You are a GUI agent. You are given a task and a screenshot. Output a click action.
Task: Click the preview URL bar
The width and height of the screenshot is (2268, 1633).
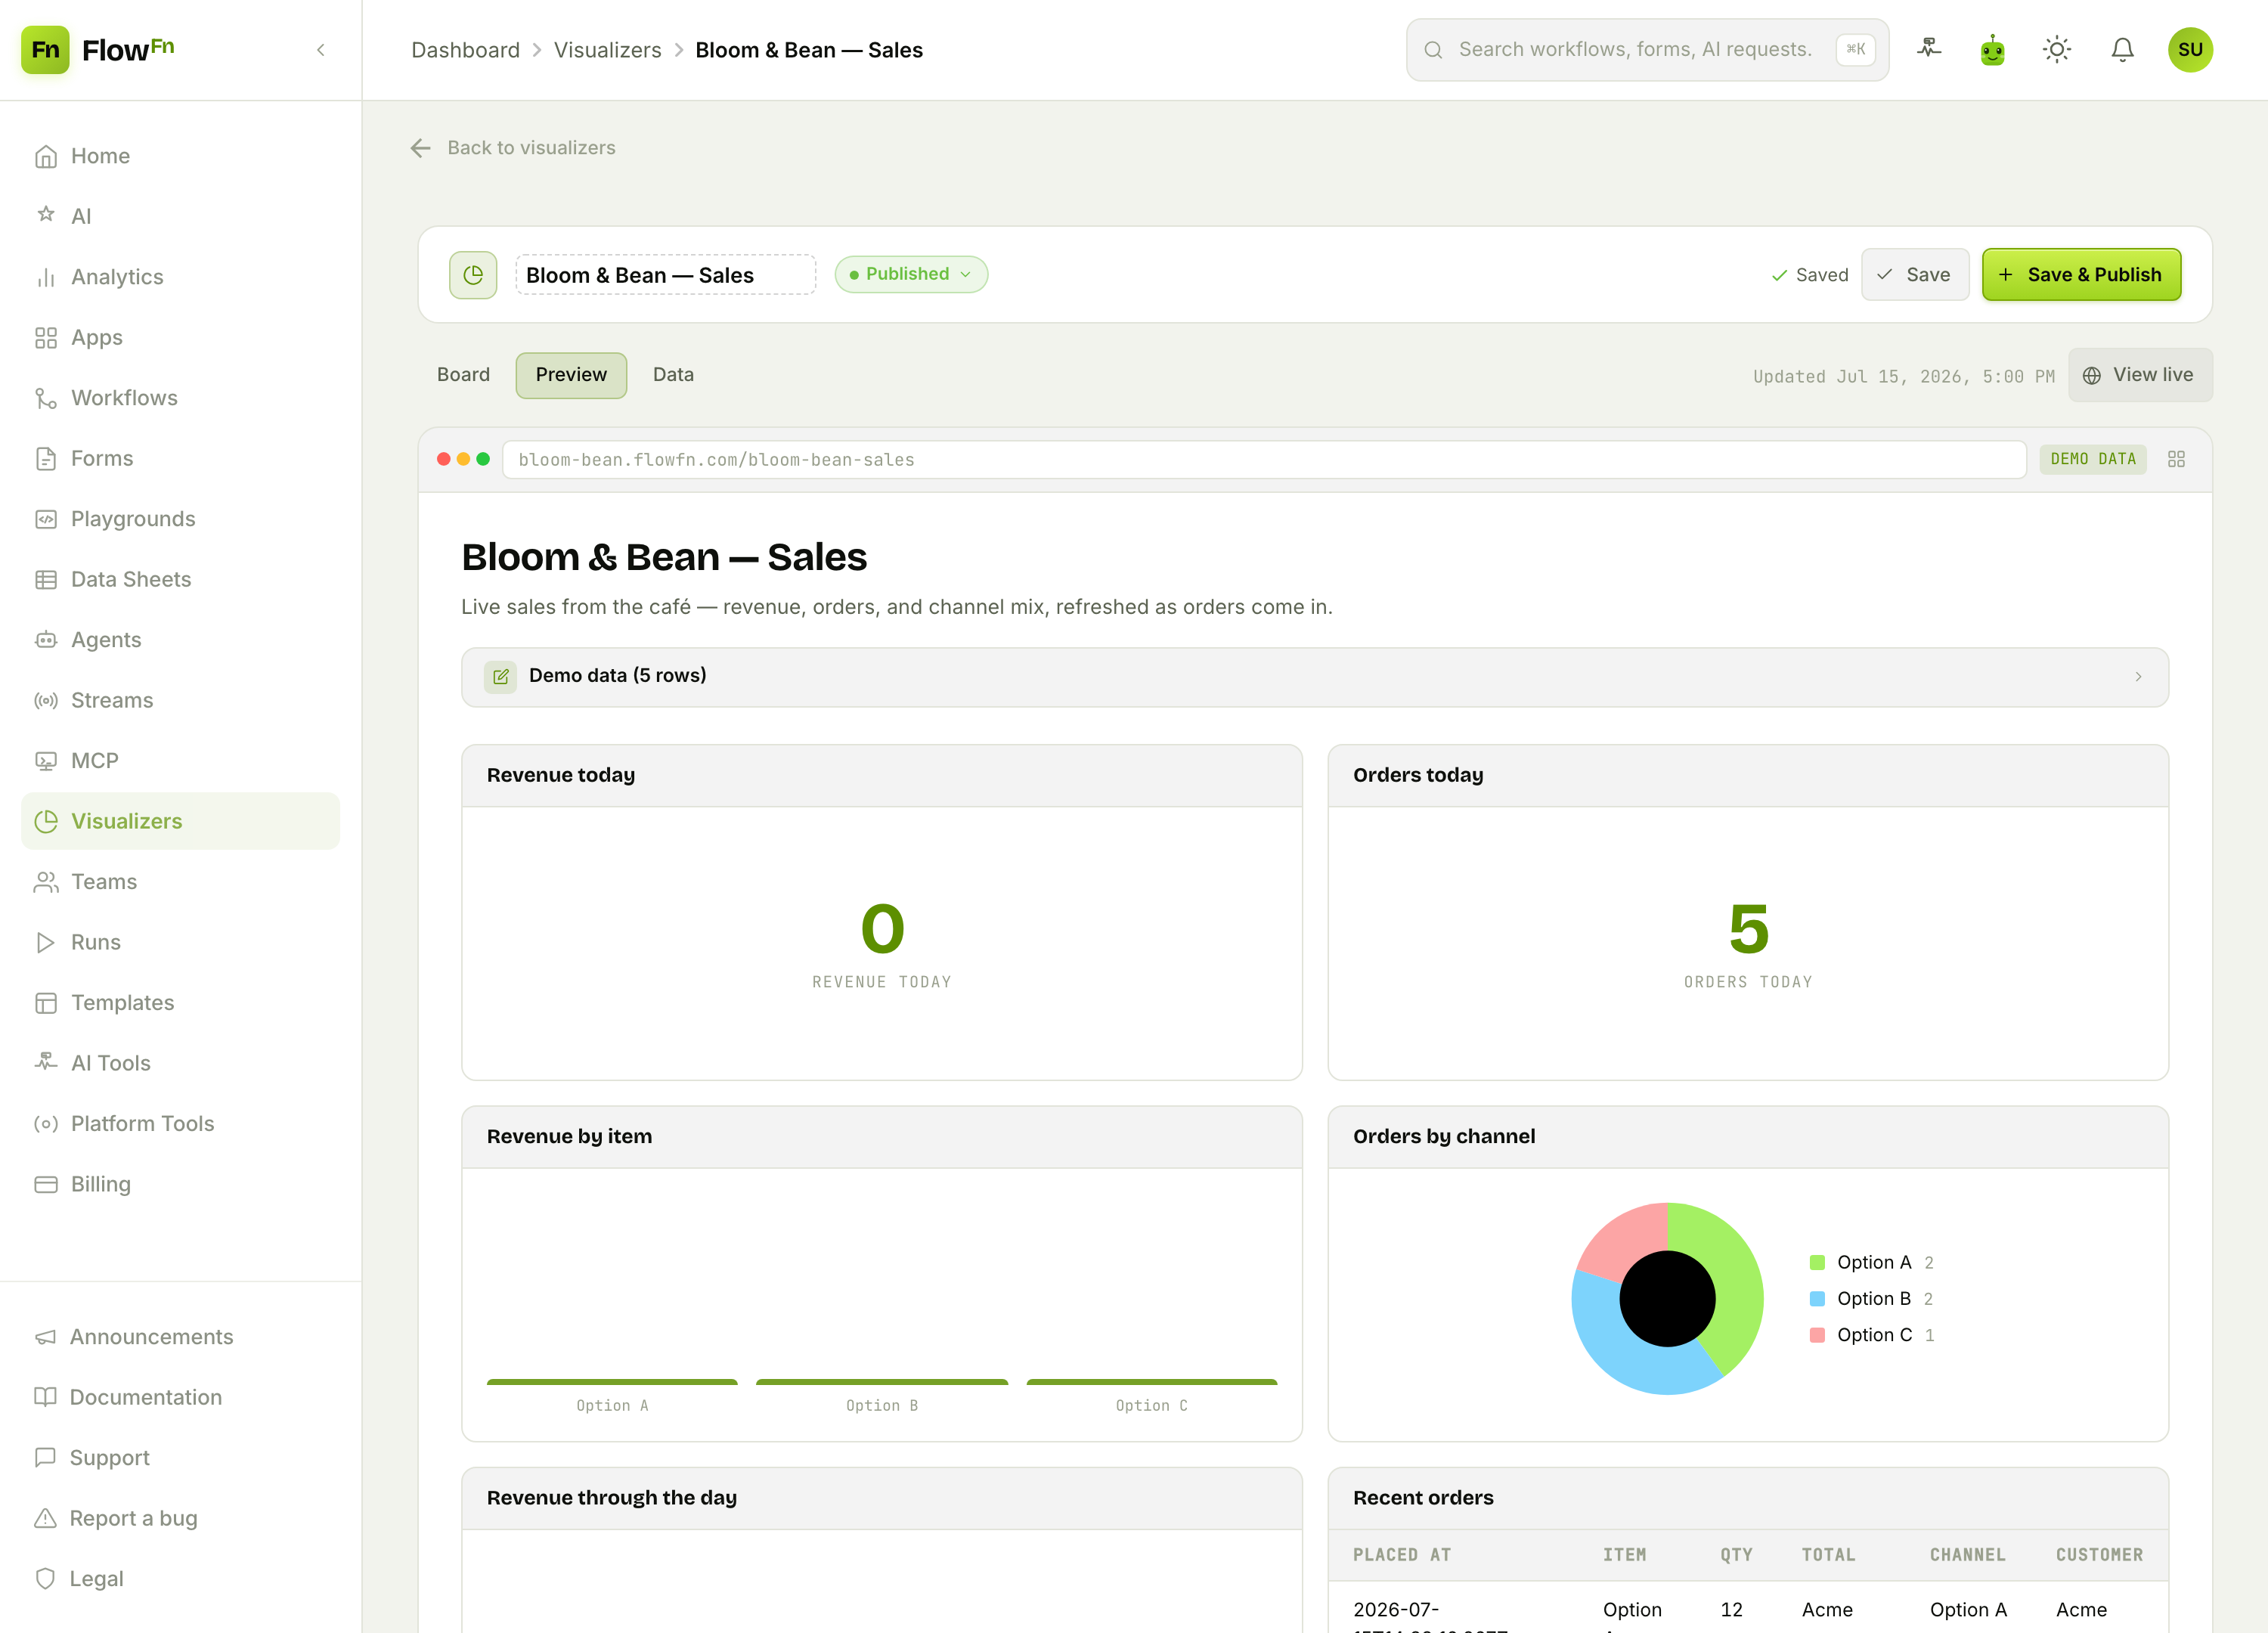pyautogui.click(x=1264, y=460)
